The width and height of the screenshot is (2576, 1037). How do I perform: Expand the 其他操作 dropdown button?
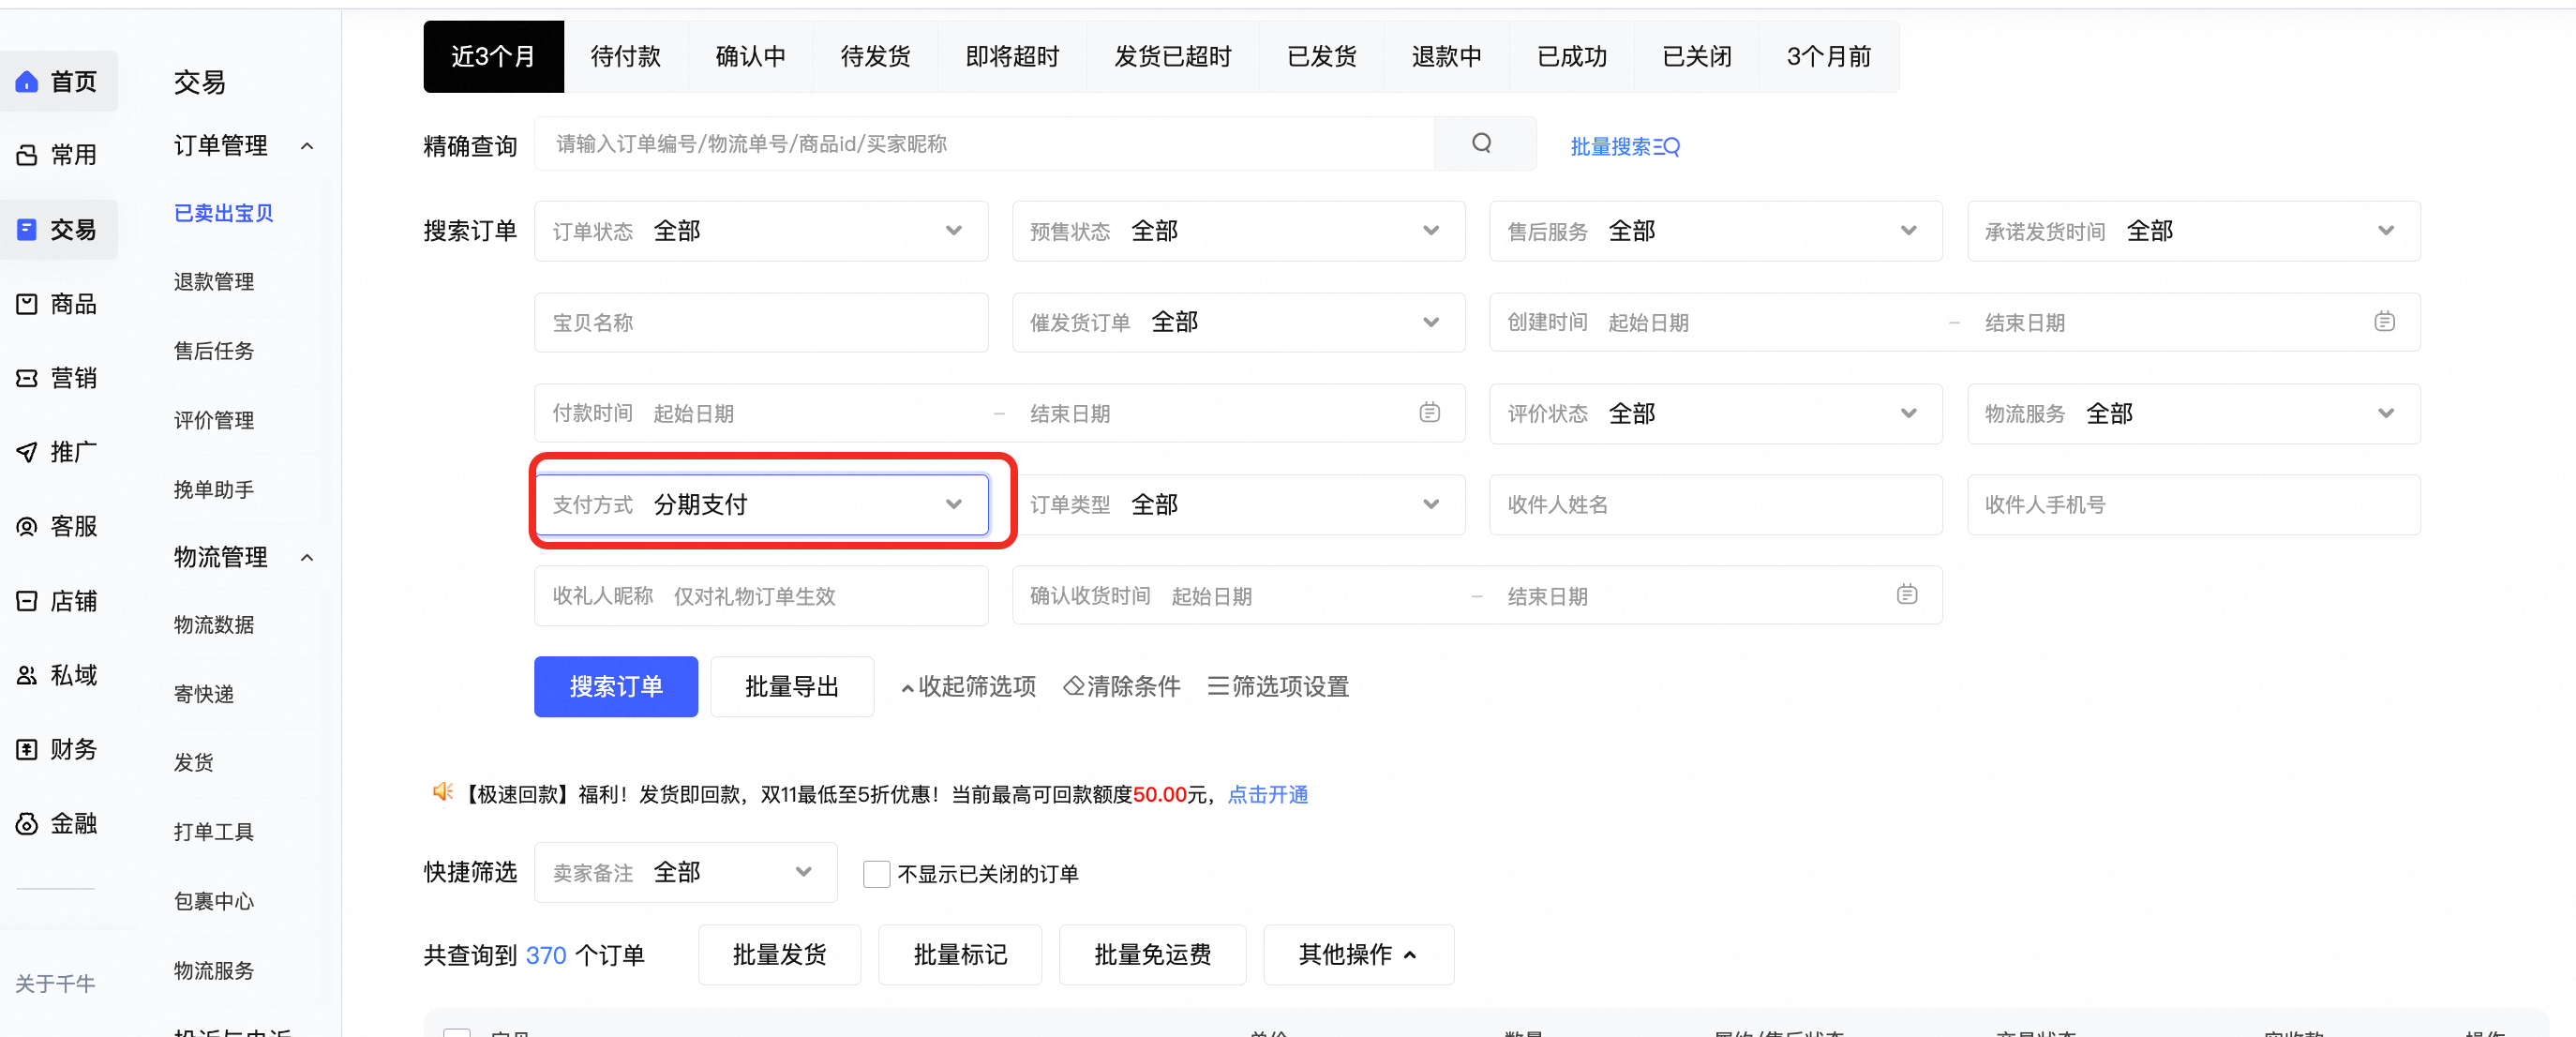1358,955
